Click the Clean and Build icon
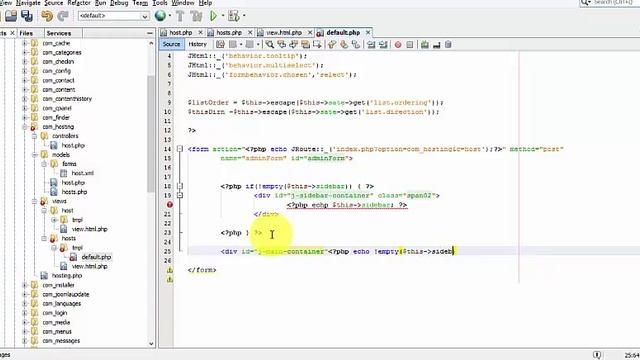Screen dimensions: 640x360 pos(196,16)
